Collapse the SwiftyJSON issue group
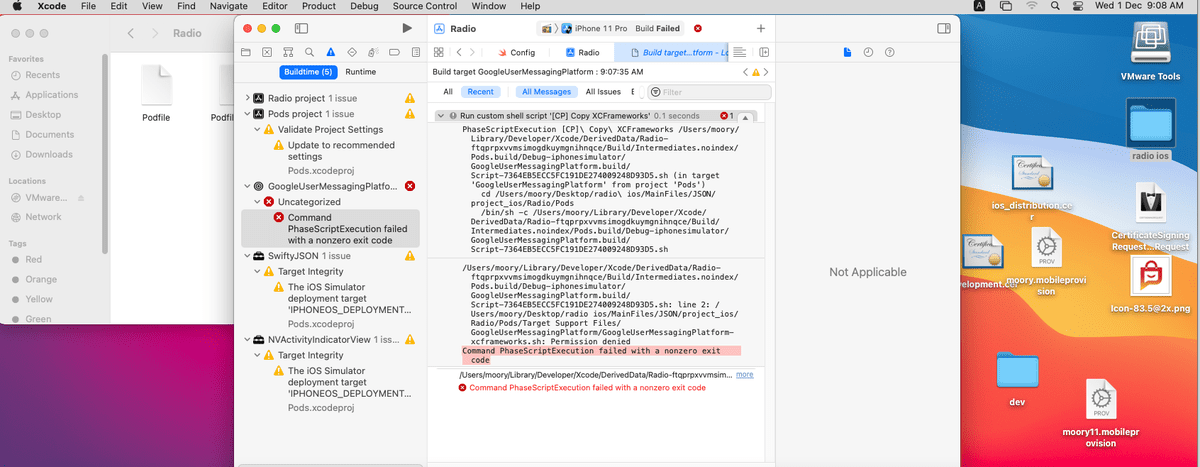The height and width of the screenshot is (467, 1200). 247,256
